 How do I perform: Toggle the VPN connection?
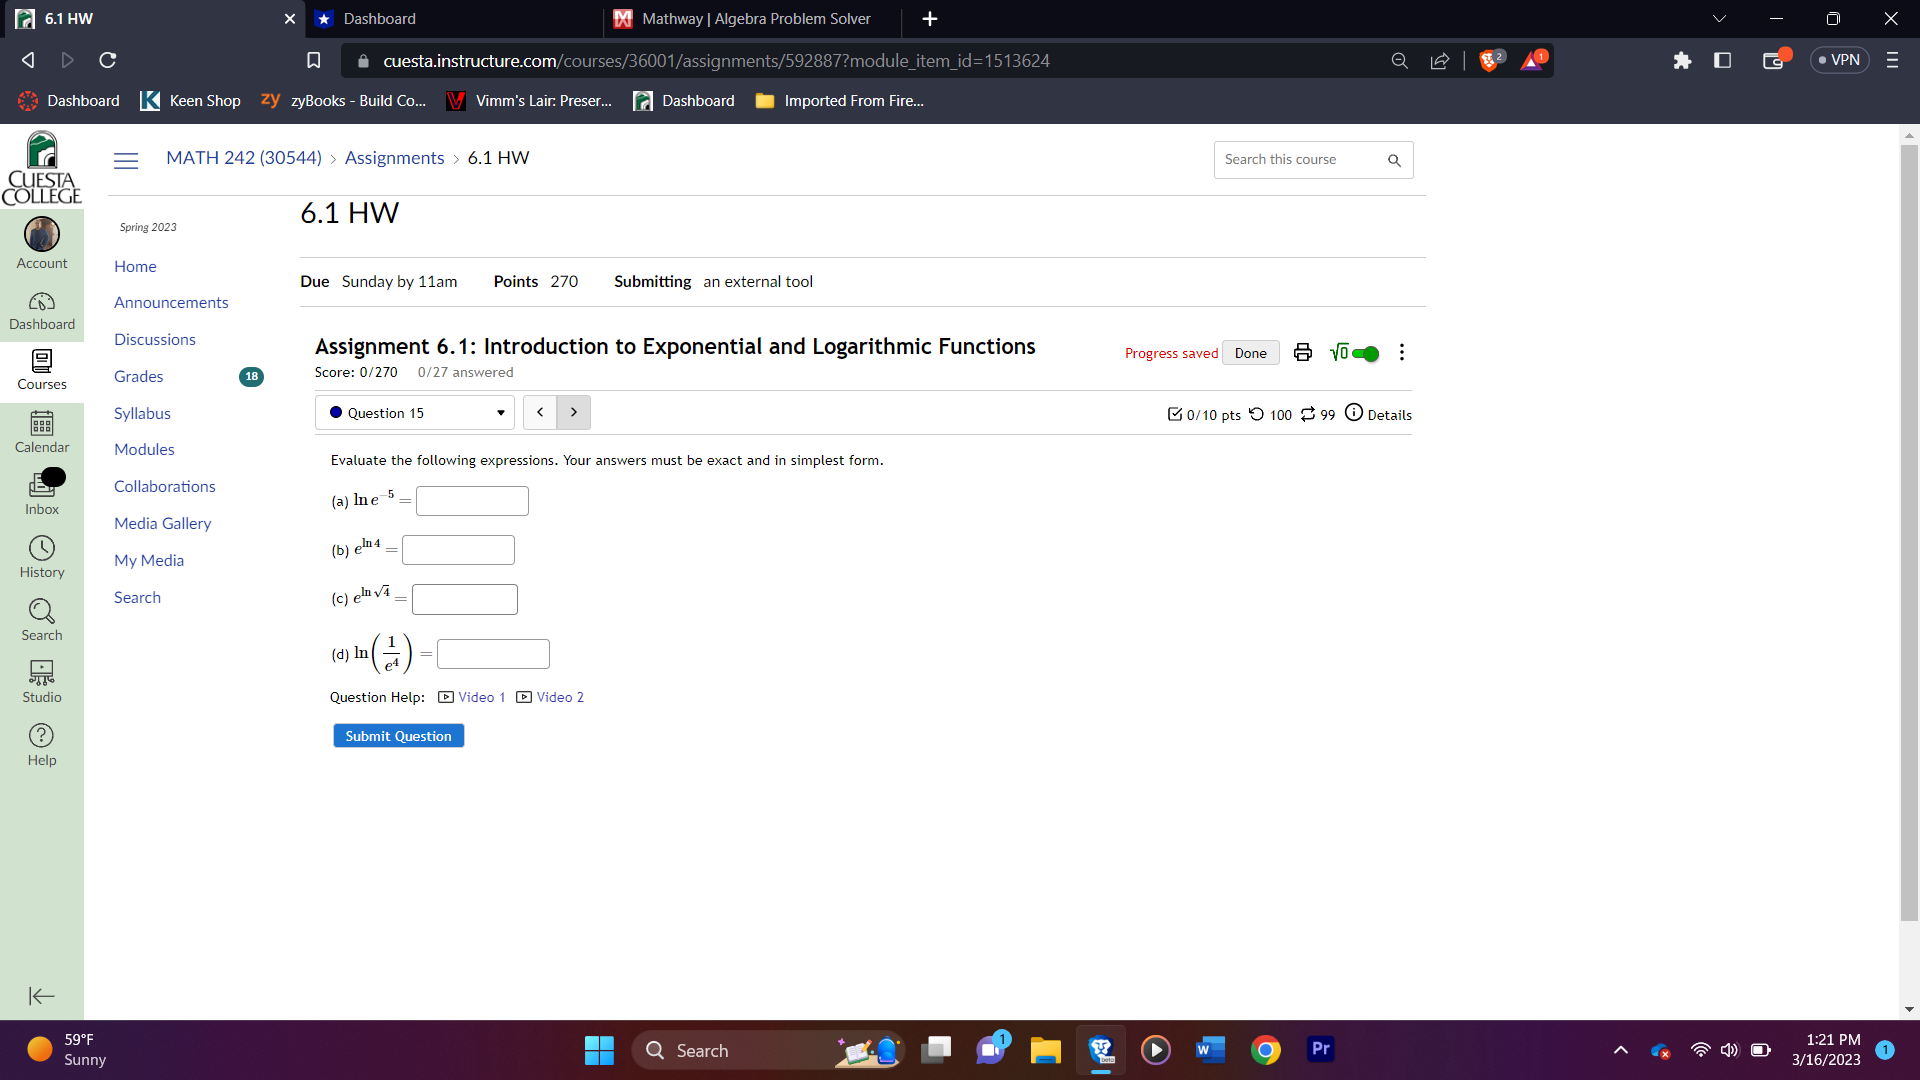tap(1839, 59)
